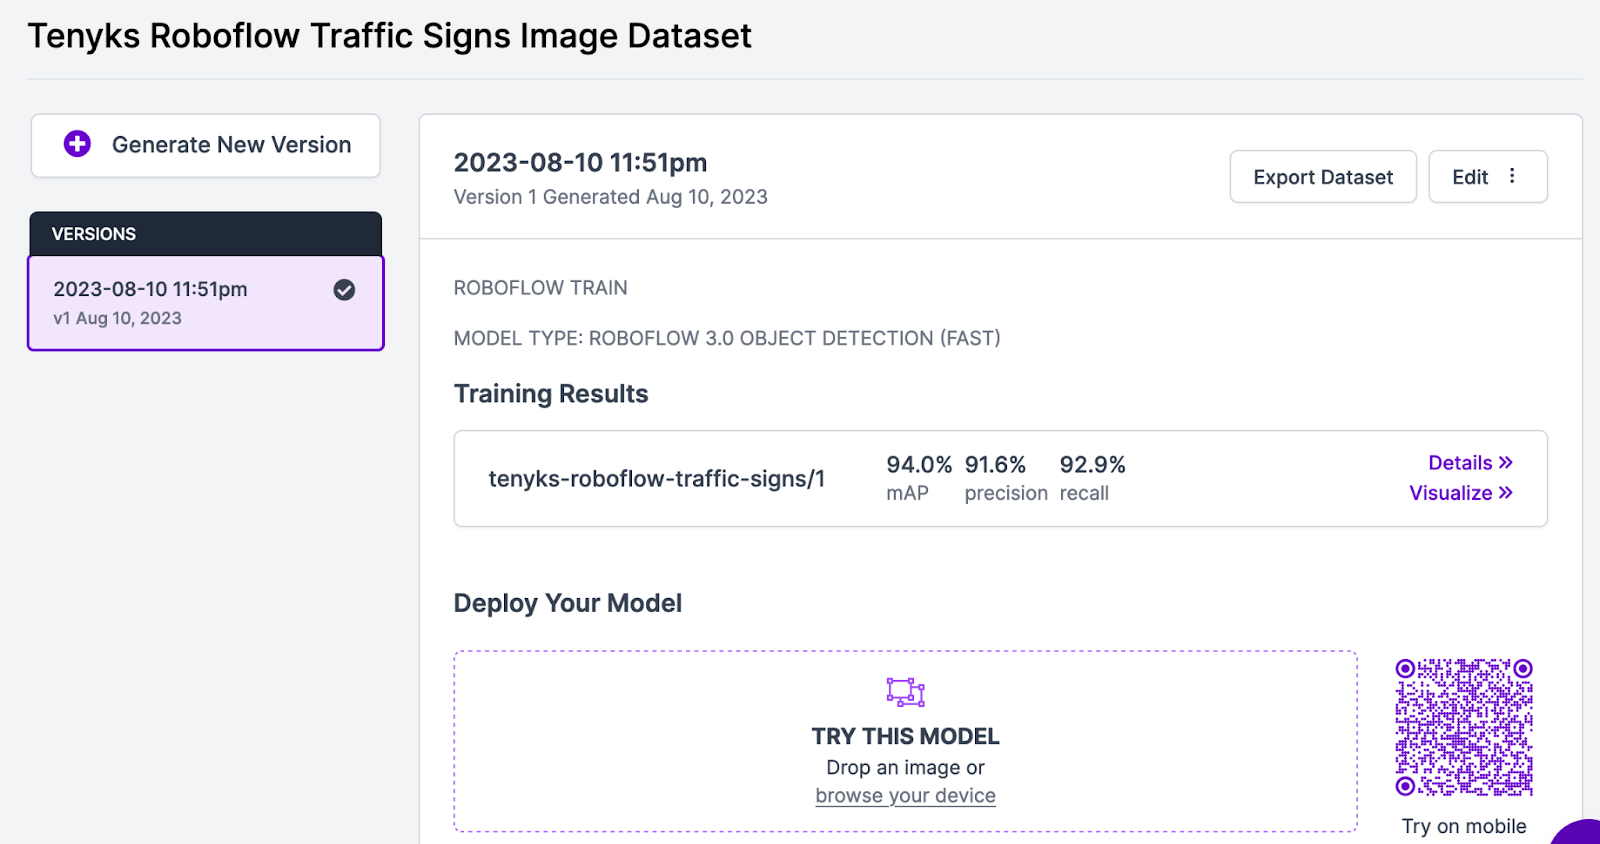Click the bounding box model icon
Image resolution: width=1600 pixels, height=844 pixels.
tap(905, 691)
